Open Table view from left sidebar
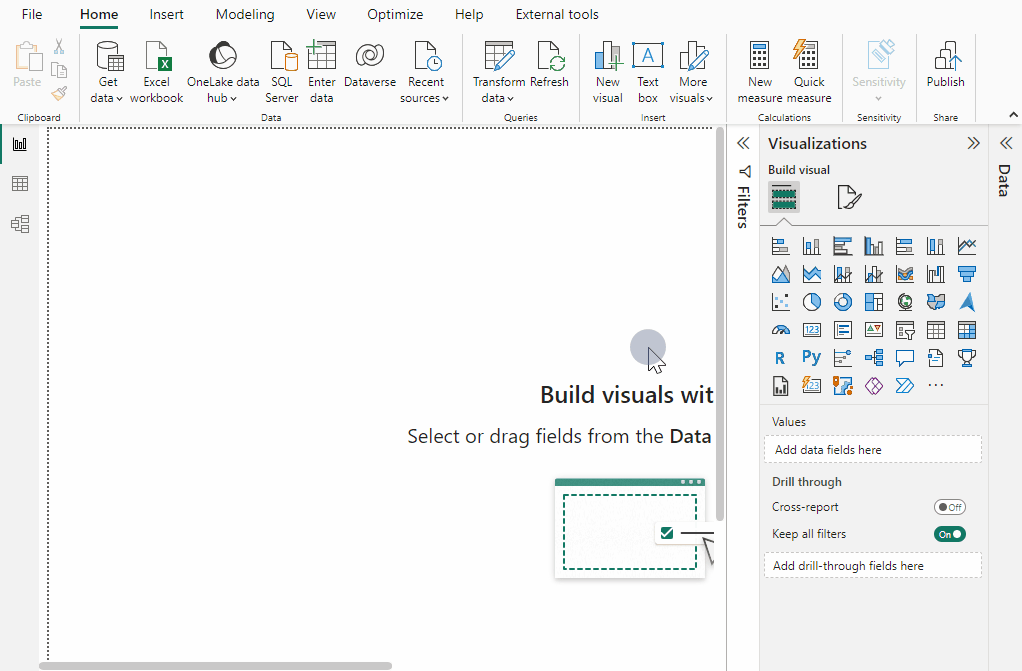The height and width of the screenshot is (671, 1022). coord(20,184)
